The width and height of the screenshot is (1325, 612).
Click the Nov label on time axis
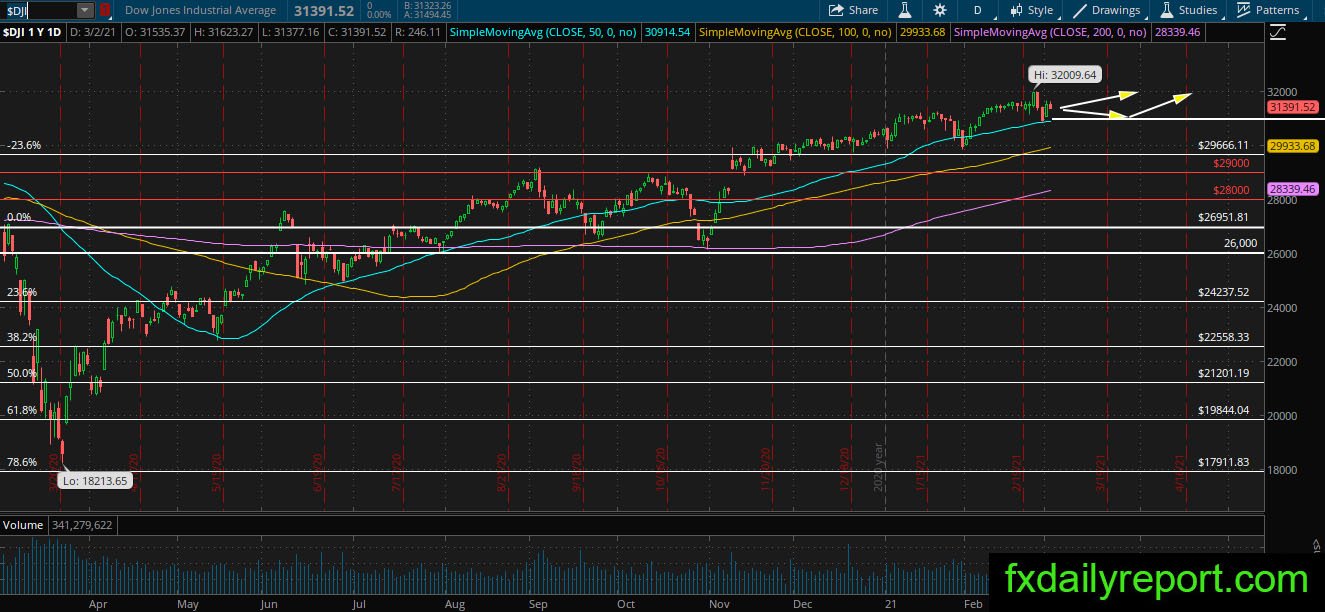(x=718, y=604)
